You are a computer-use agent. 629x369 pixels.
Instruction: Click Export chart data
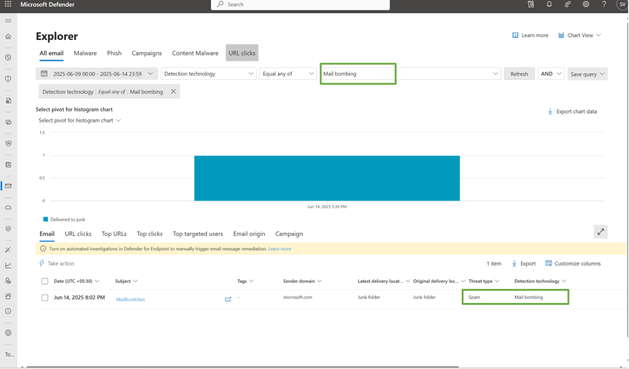(572, 112)
